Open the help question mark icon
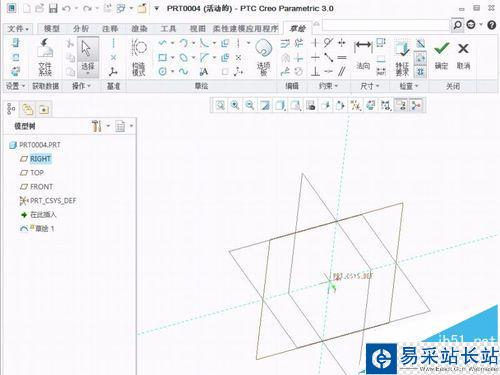This screenshot has height=375, width=500. coord(492,25)
